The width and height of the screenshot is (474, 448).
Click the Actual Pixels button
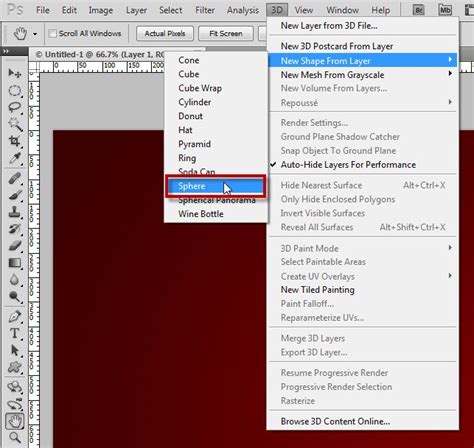pyautogui.click(x=165, y=33)
